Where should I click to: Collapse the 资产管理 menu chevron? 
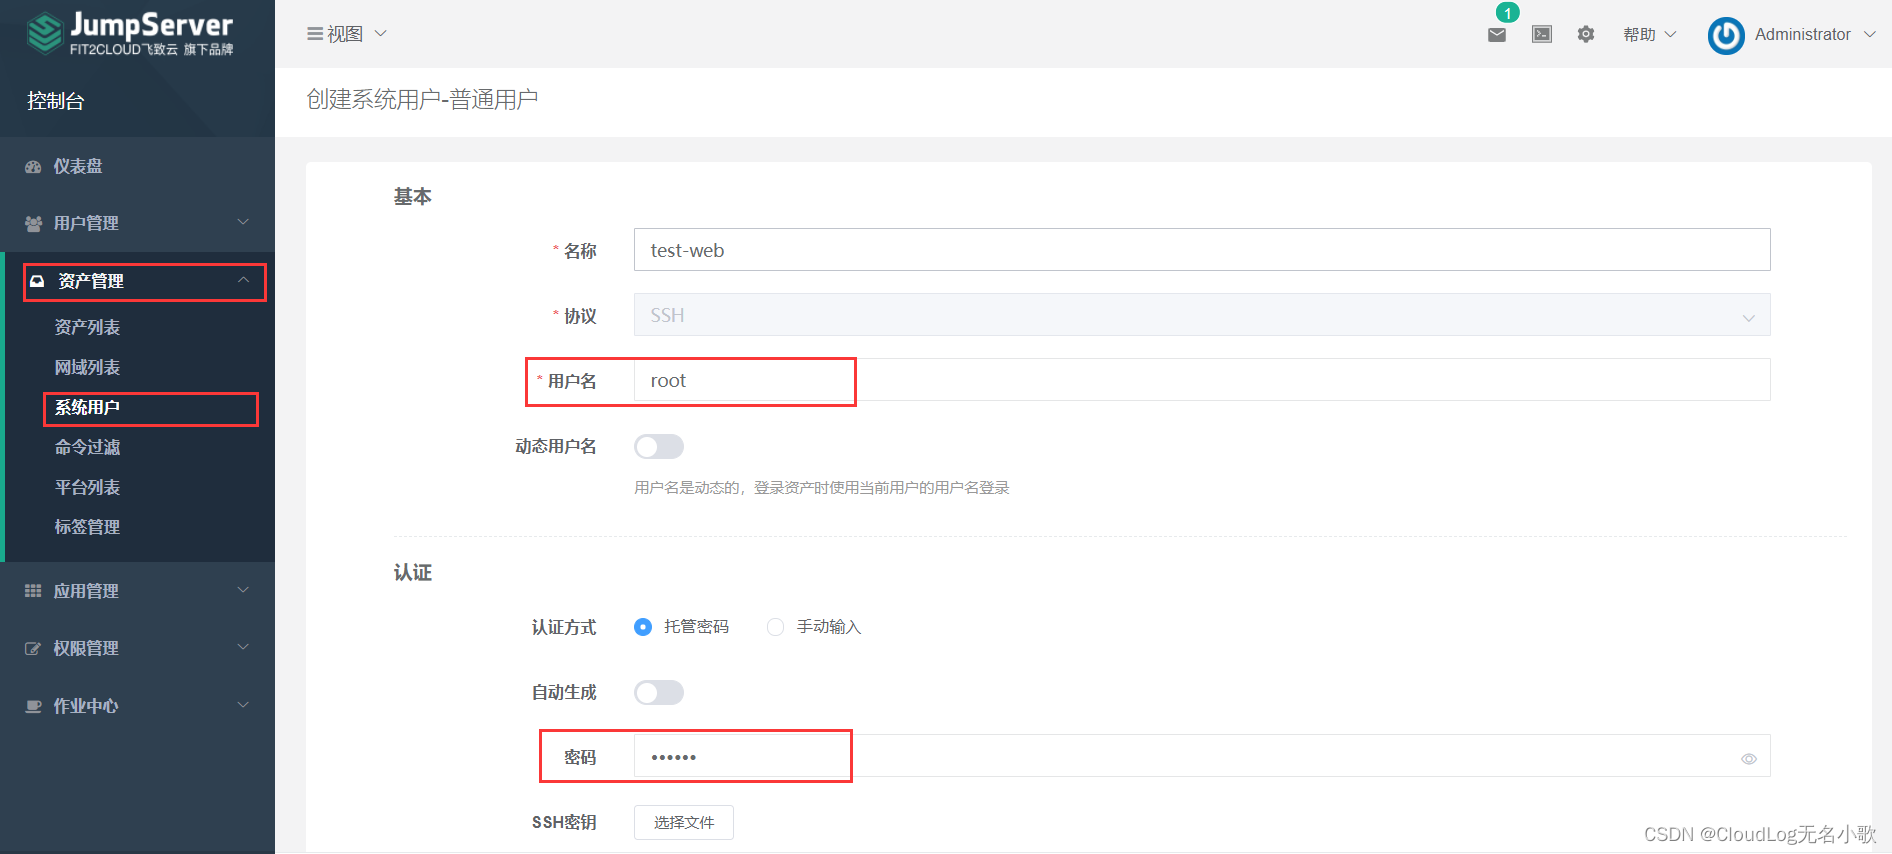(243, 280)
